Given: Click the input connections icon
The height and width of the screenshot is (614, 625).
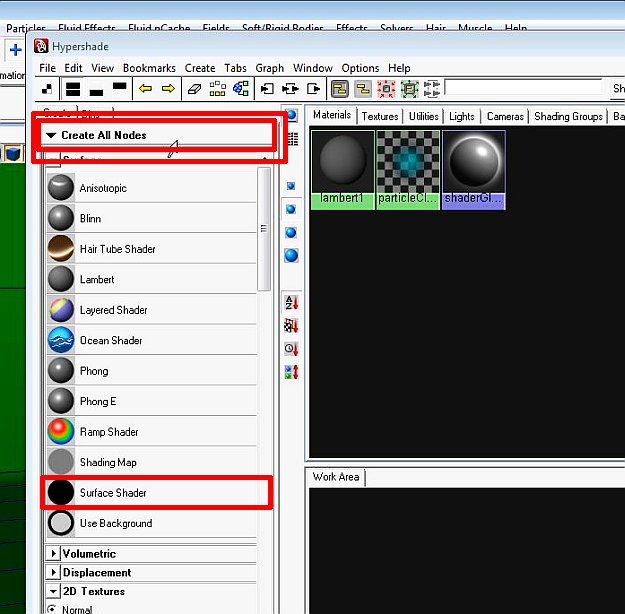Looking at the screenshot, I should coord(267,89).
